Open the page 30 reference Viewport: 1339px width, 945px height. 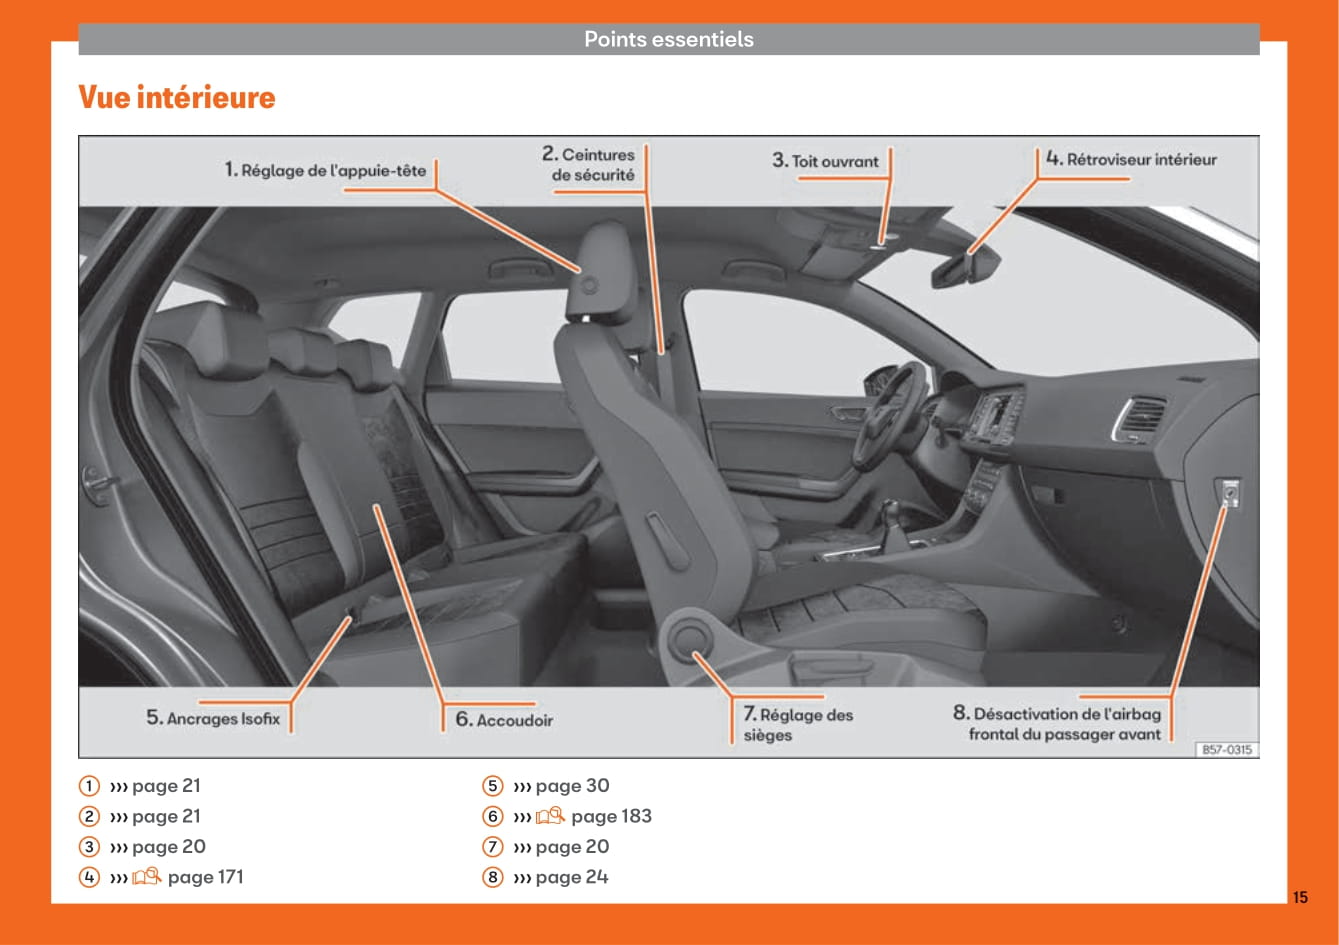[571, 786]
